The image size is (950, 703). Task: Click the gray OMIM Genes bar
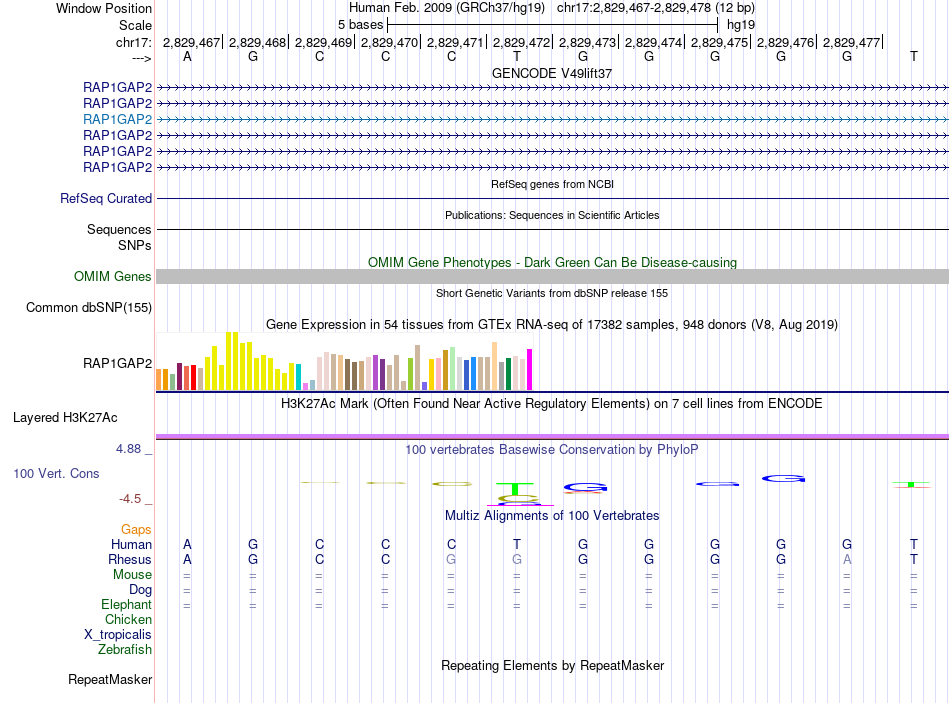552,276
